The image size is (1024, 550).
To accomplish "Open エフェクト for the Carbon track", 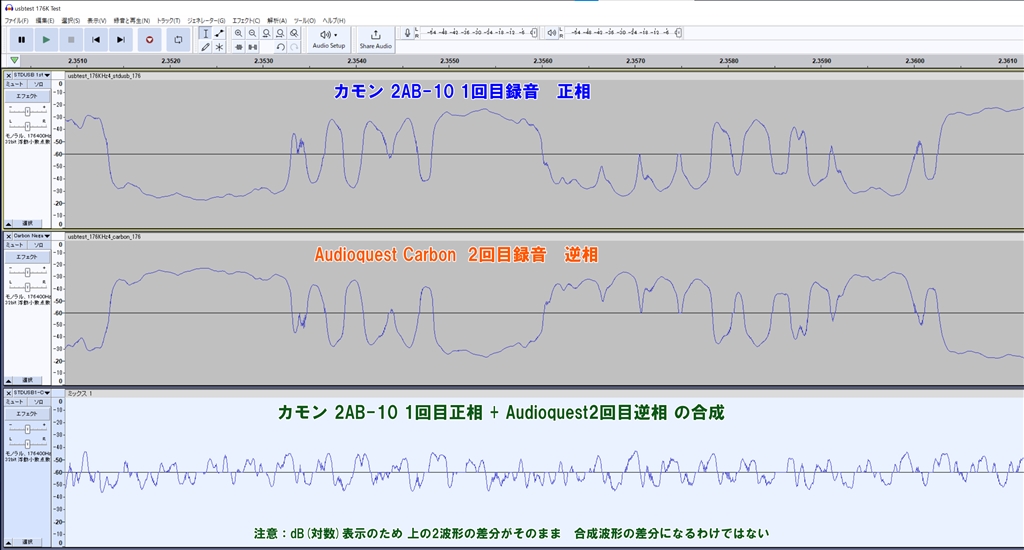I will tap(27, 257).
